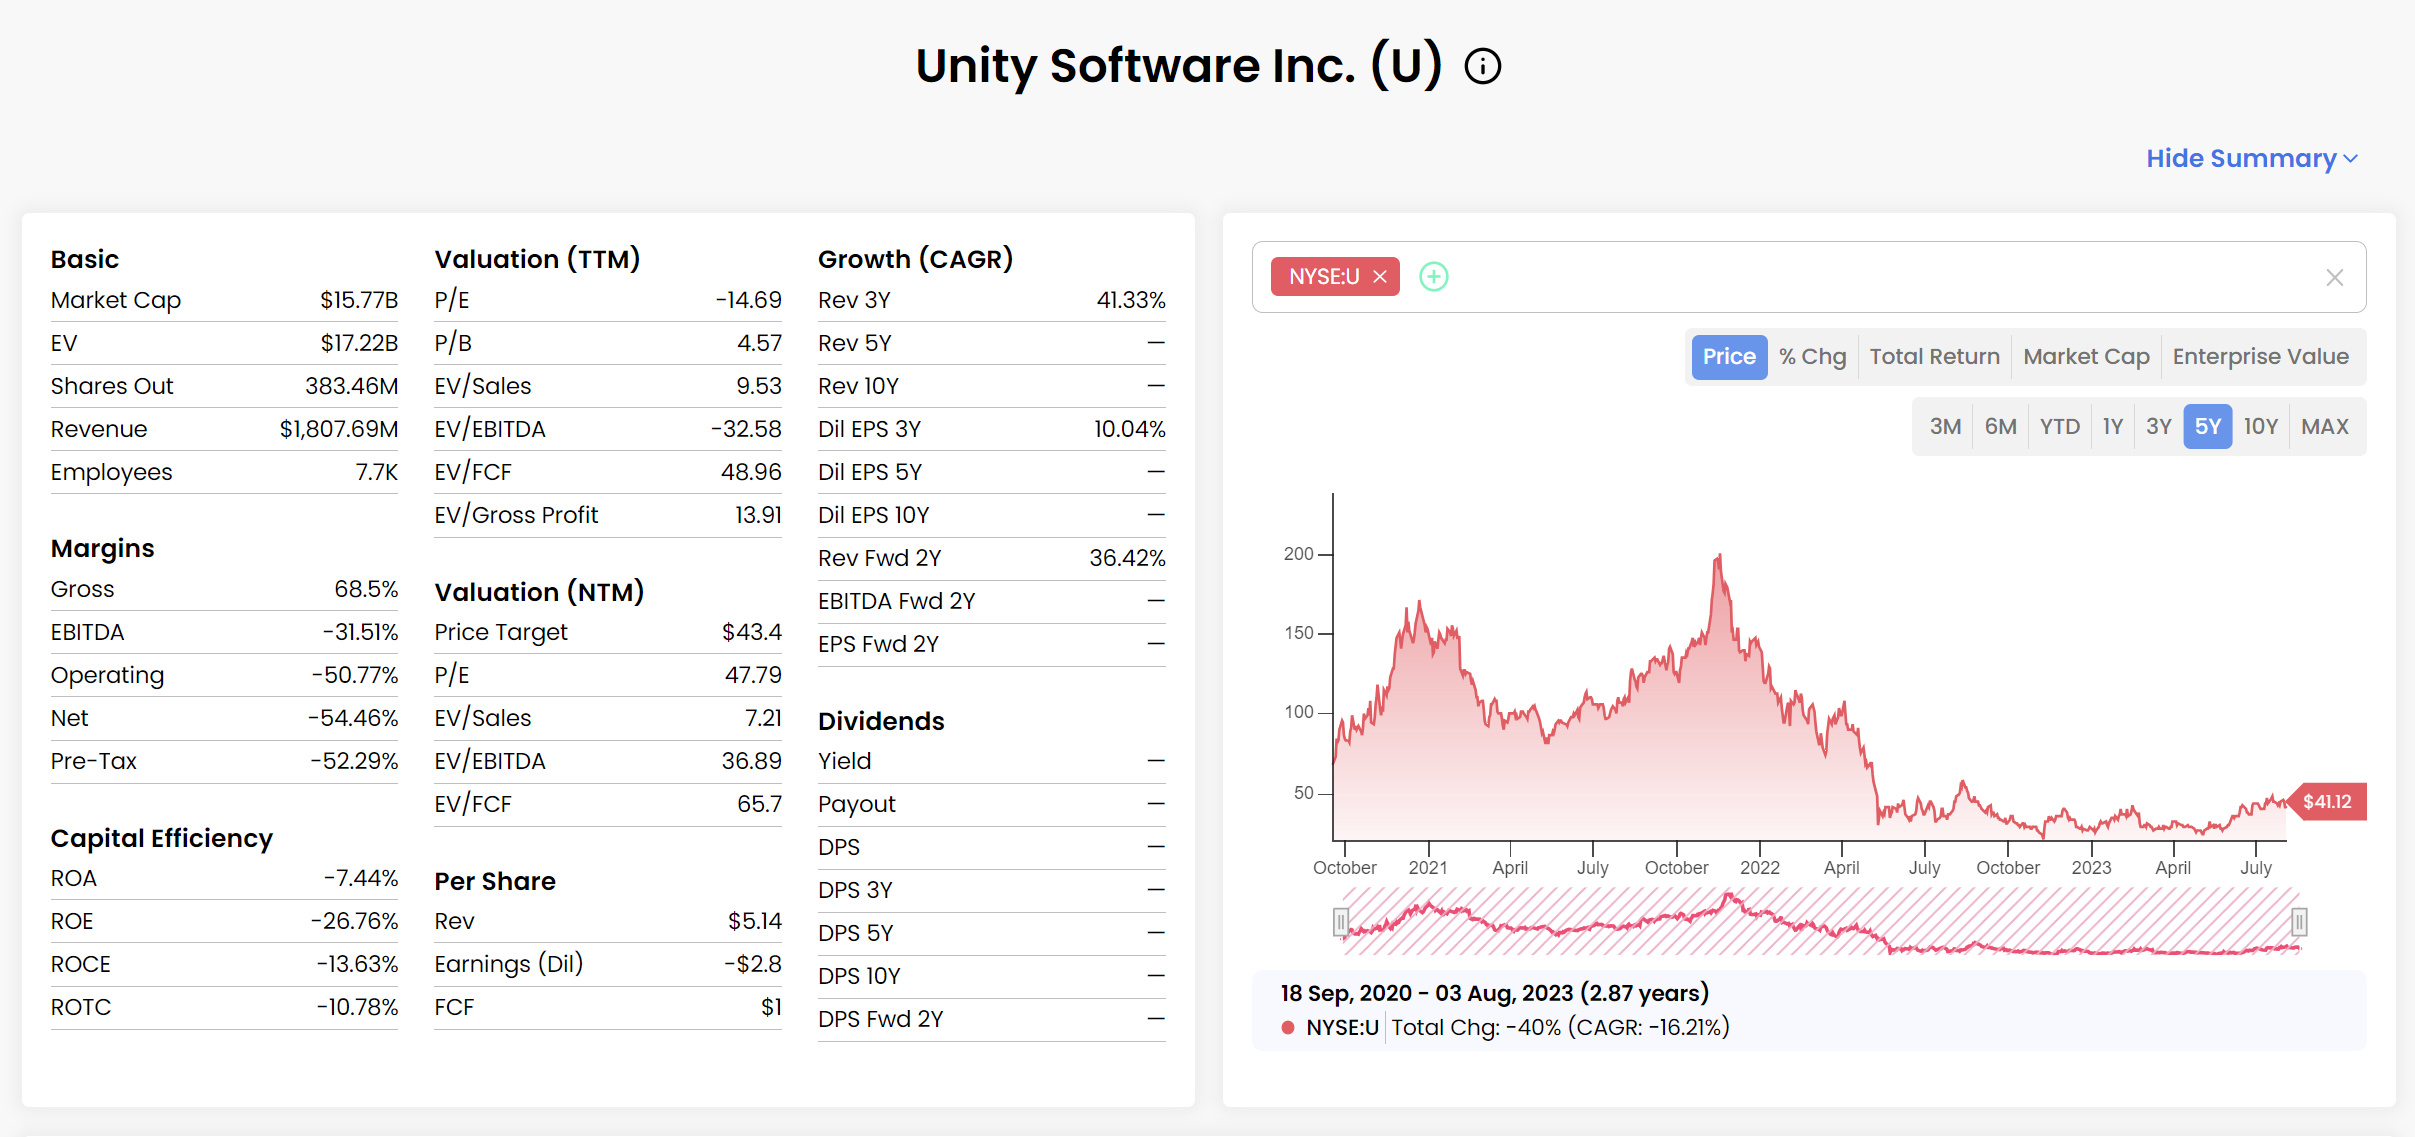Remove the NYSE:U ticker tag
Image resolution: width=2415 pixels, height=1137 pixels.
[x=1380, y=277]
